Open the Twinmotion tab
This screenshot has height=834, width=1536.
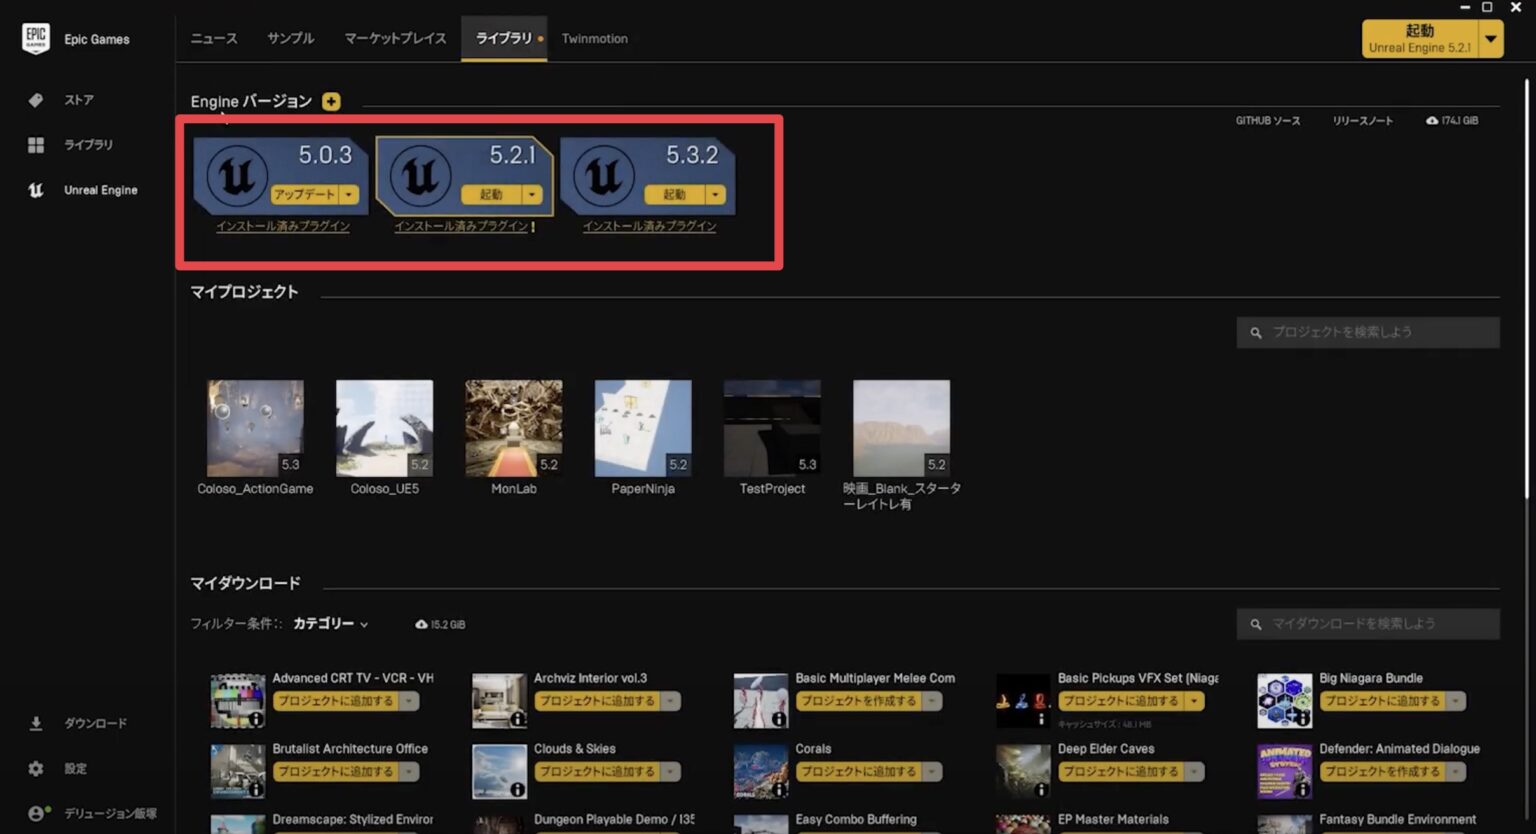(594, 38)
